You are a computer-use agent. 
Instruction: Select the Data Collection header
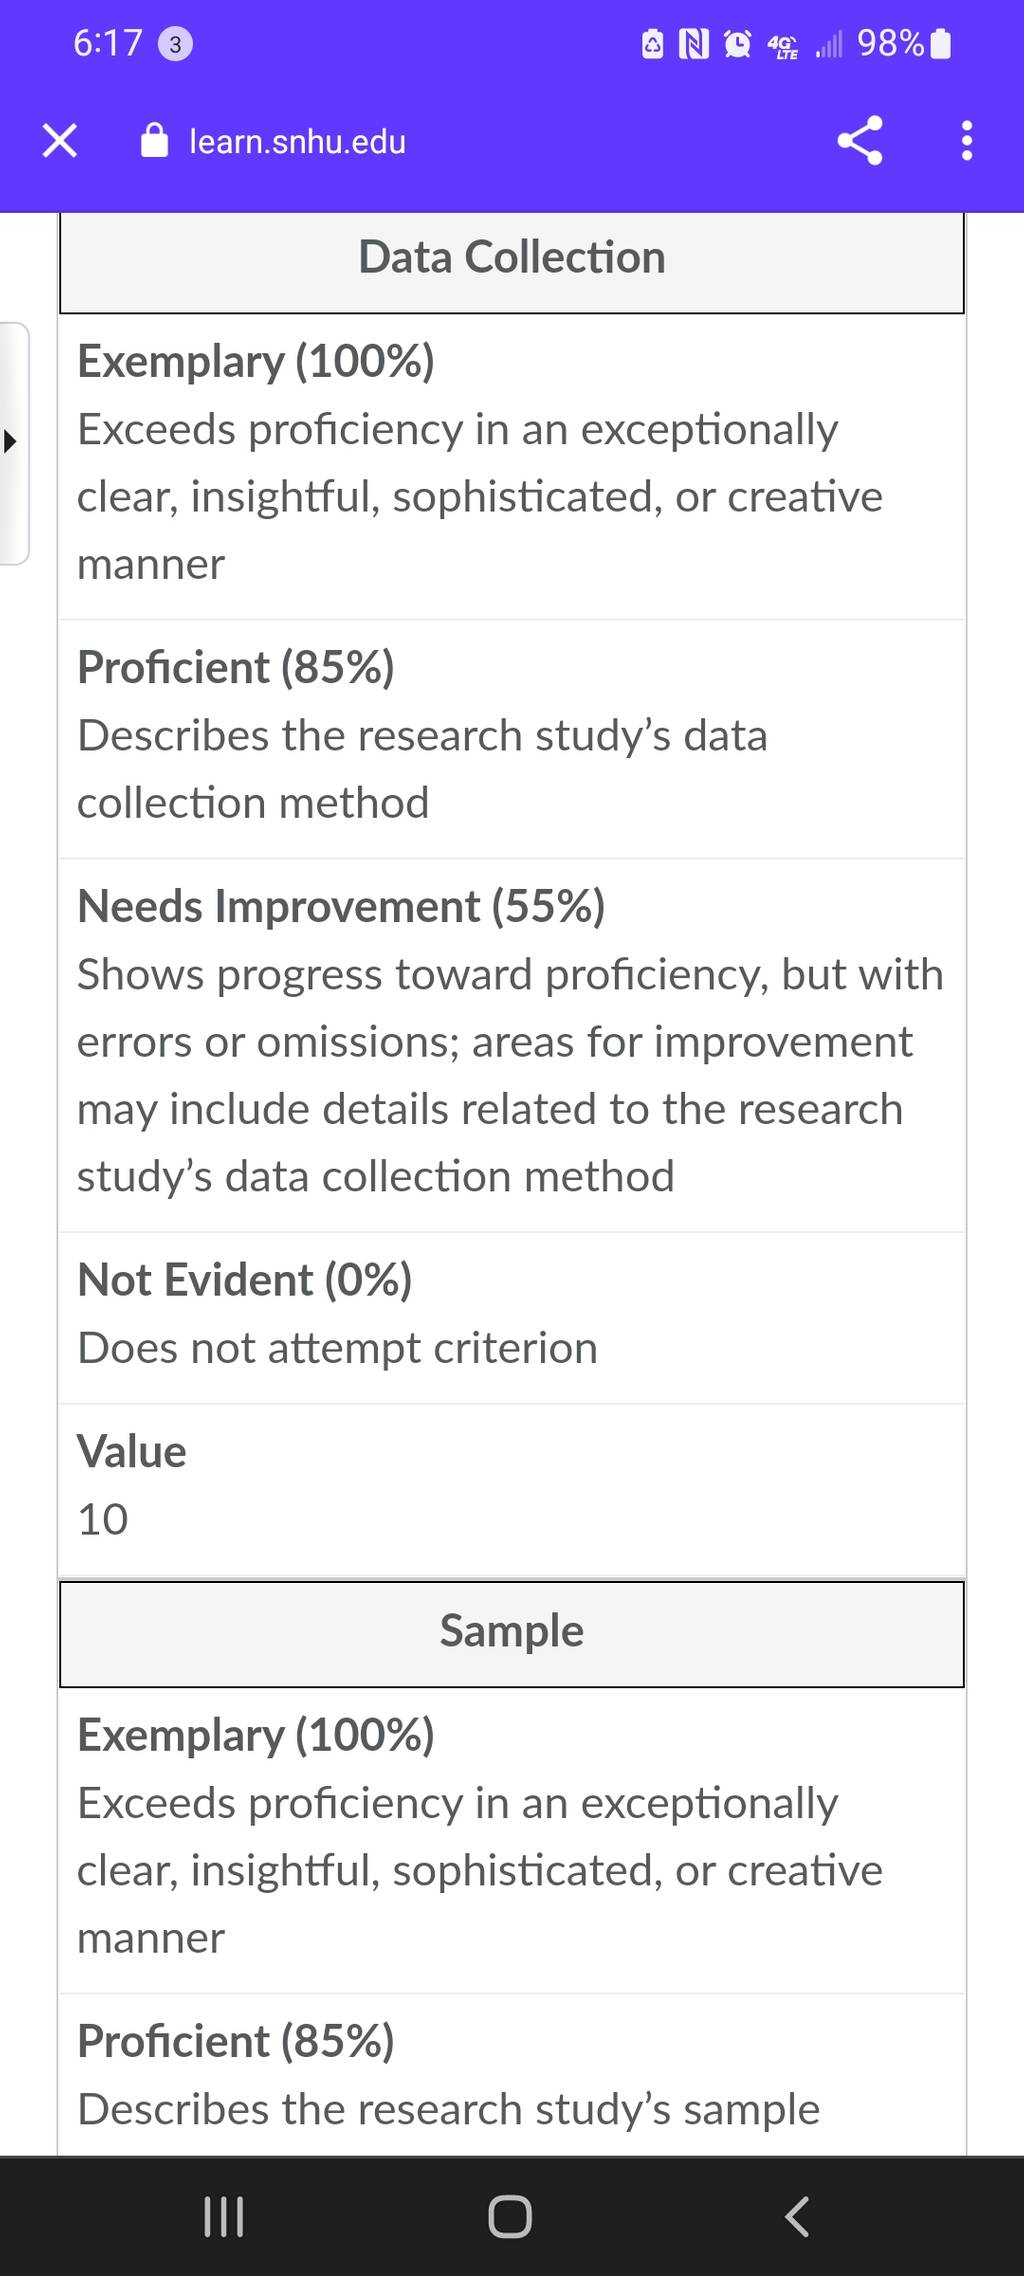pos(512,259)
